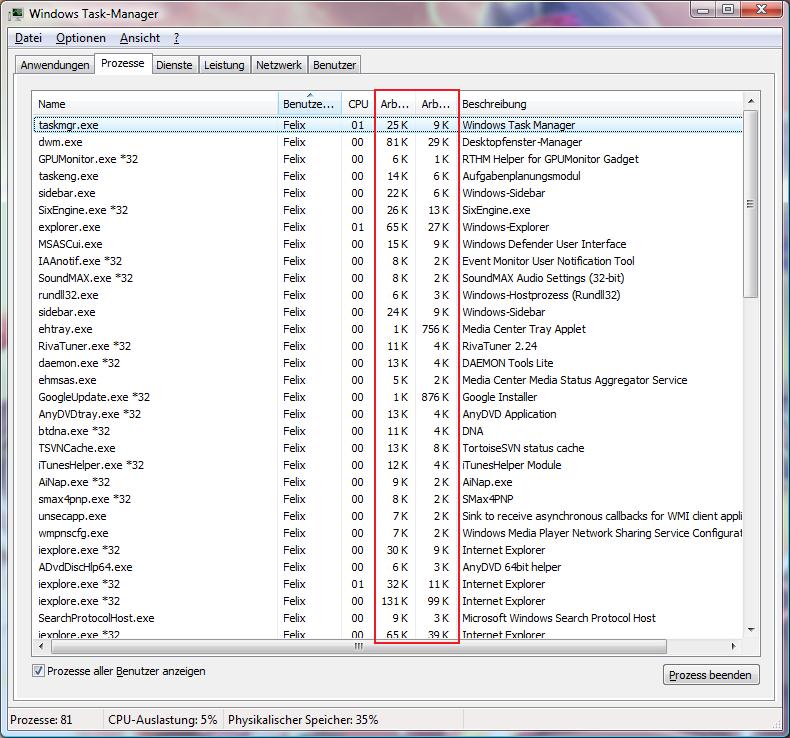Viewport: 790px width, 738px height.
Task: Sort by the Beschreibung column header
Action: [601, 104]
